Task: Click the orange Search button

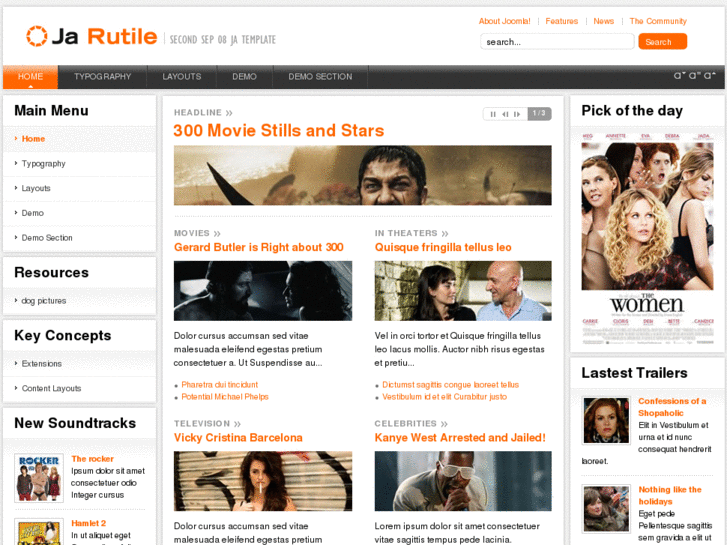Action: 662,42
